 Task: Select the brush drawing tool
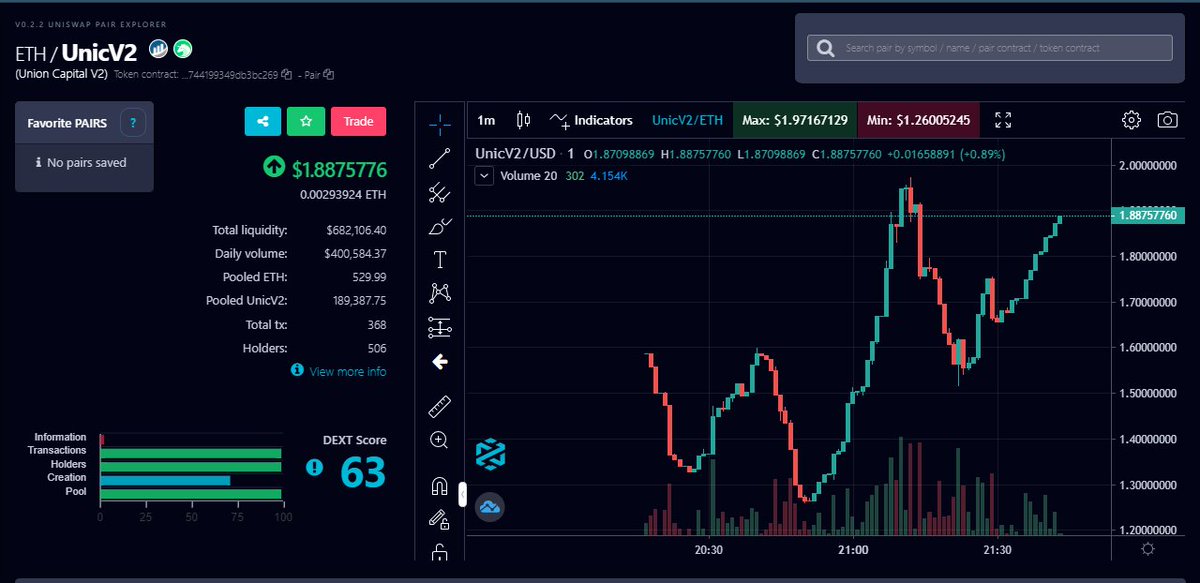tap(439, 226)
